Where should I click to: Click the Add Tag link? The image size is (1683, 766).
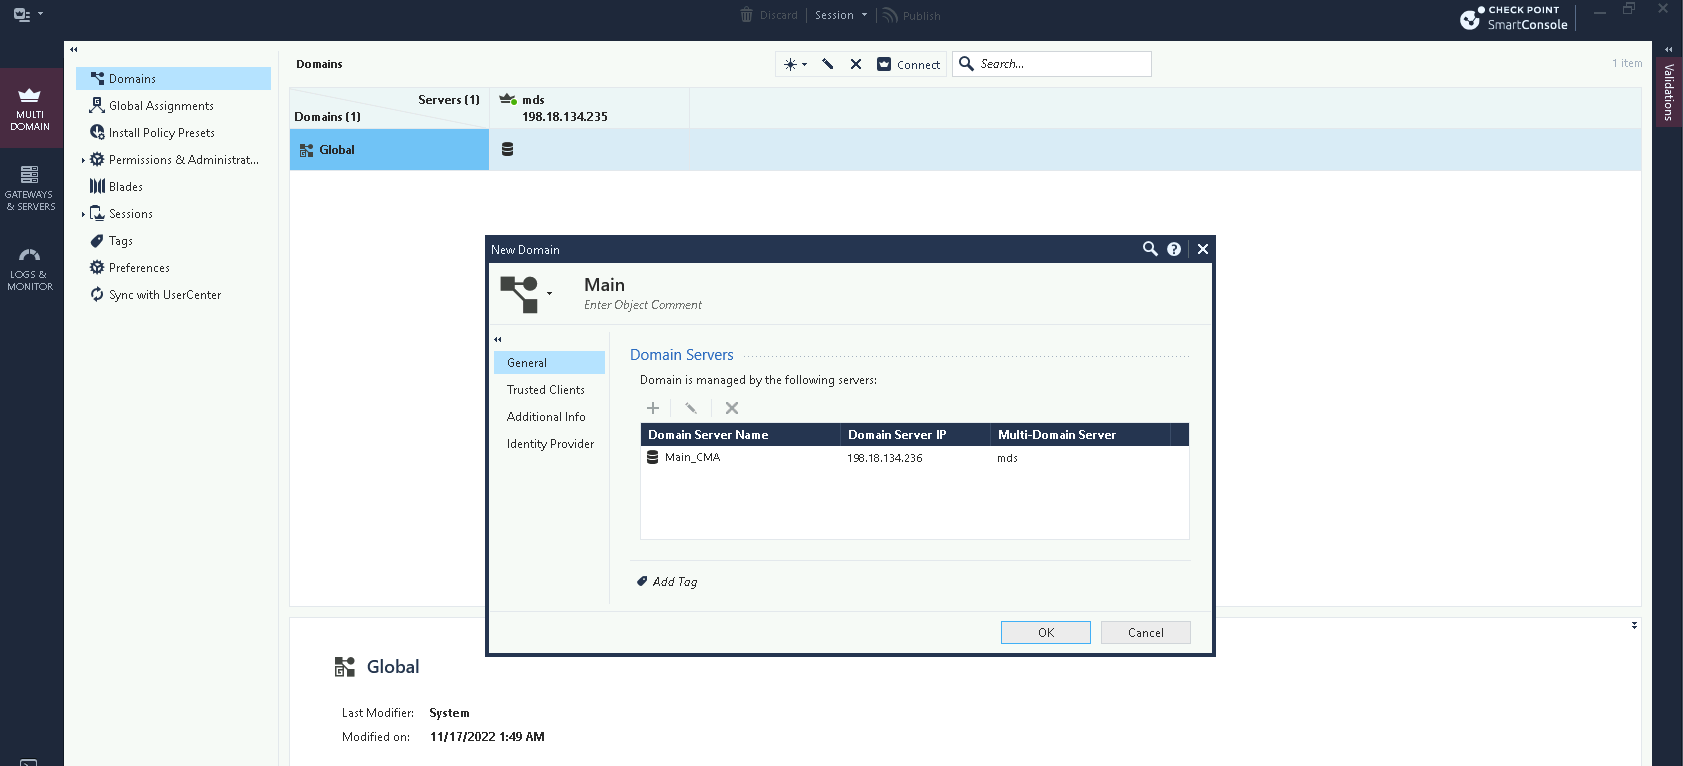674,582
